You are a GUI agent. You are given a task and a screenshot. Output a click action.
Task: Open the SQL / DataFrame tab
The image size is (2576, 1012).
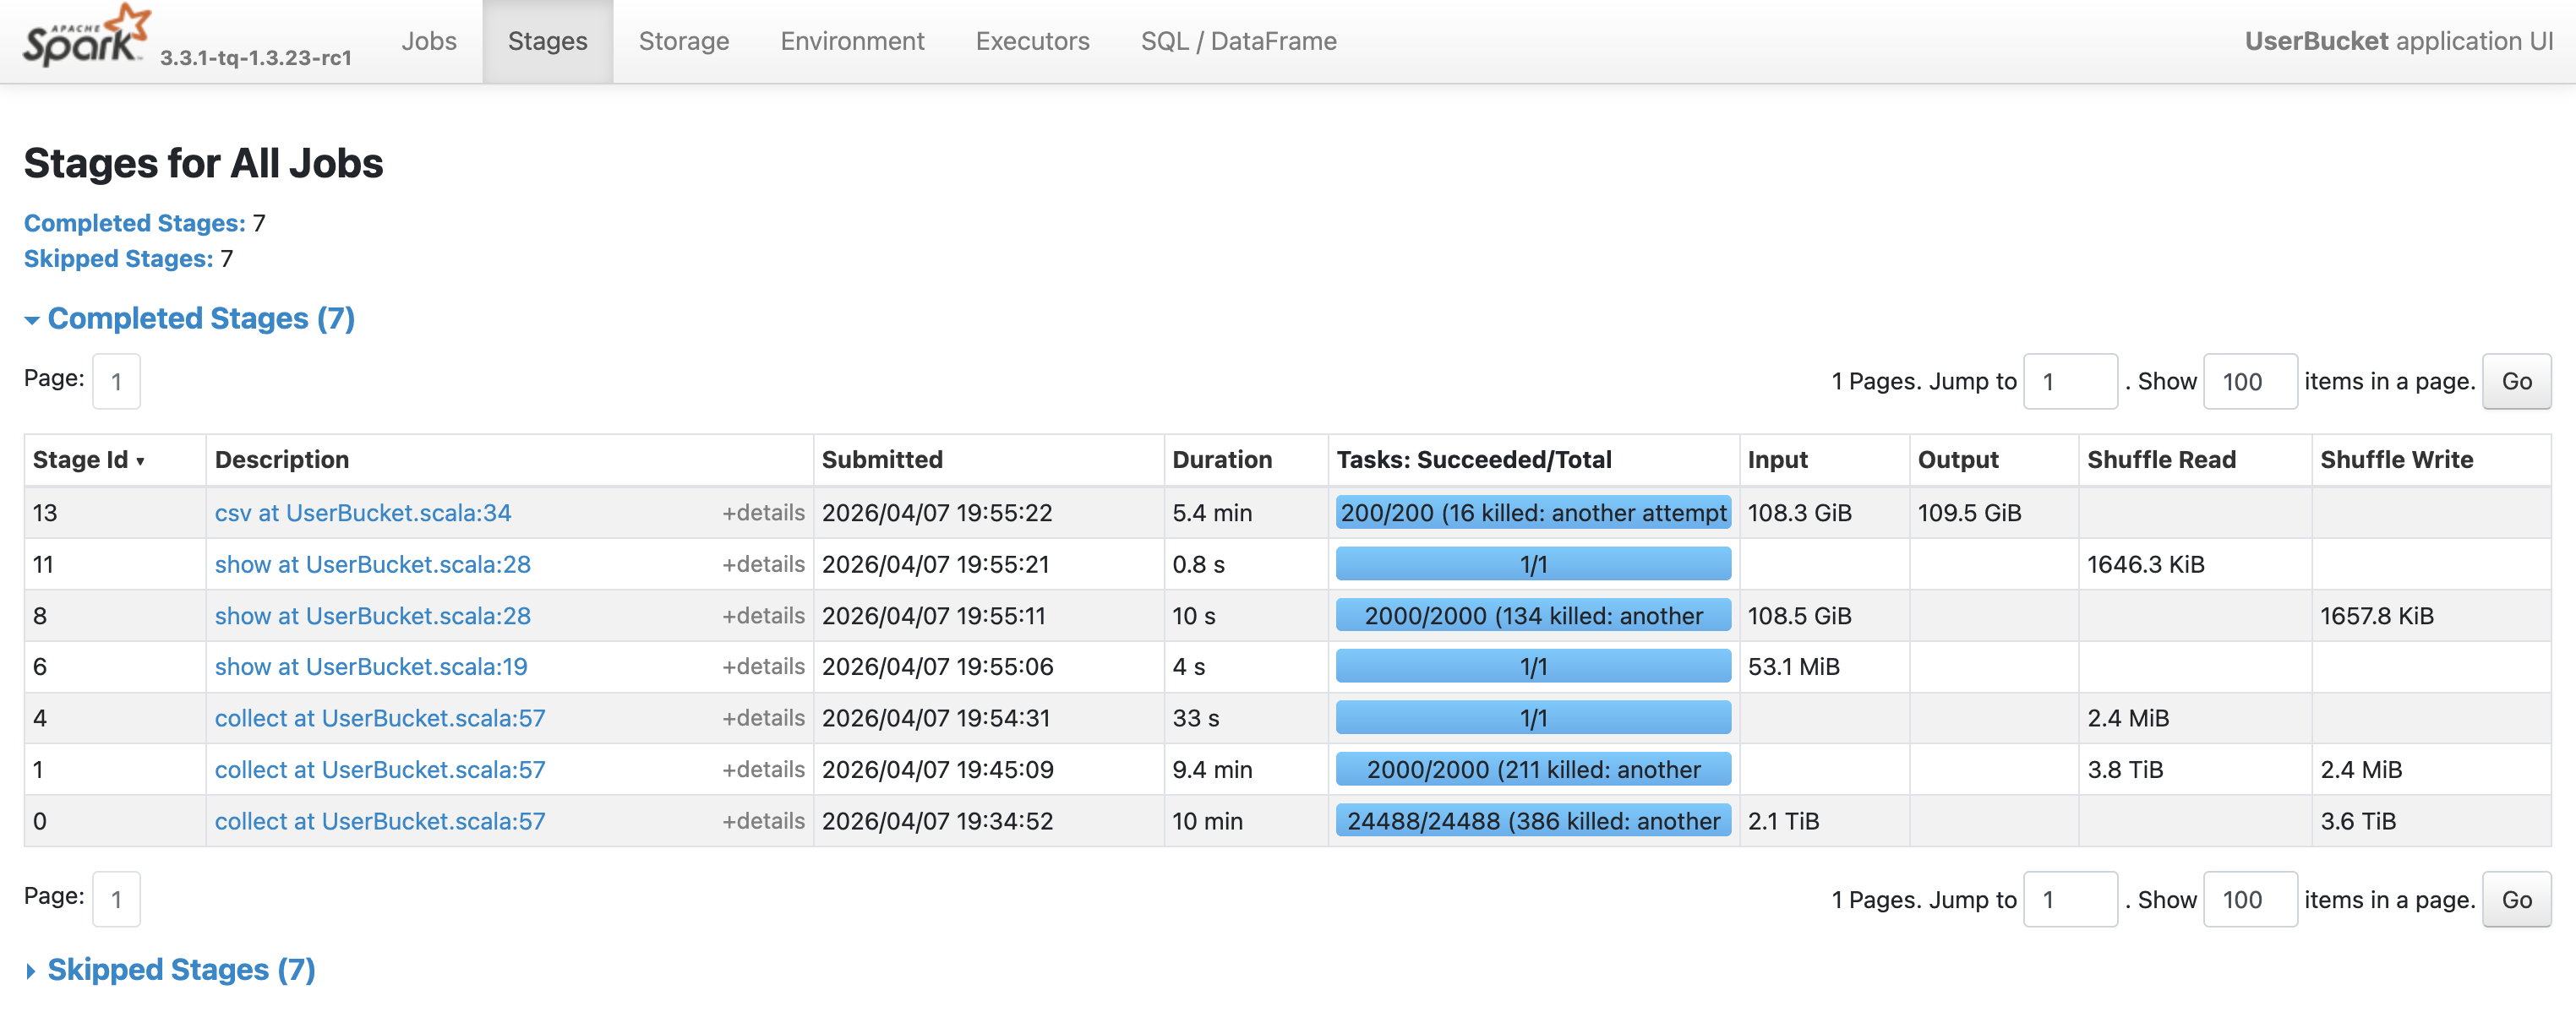[1238, 41]
